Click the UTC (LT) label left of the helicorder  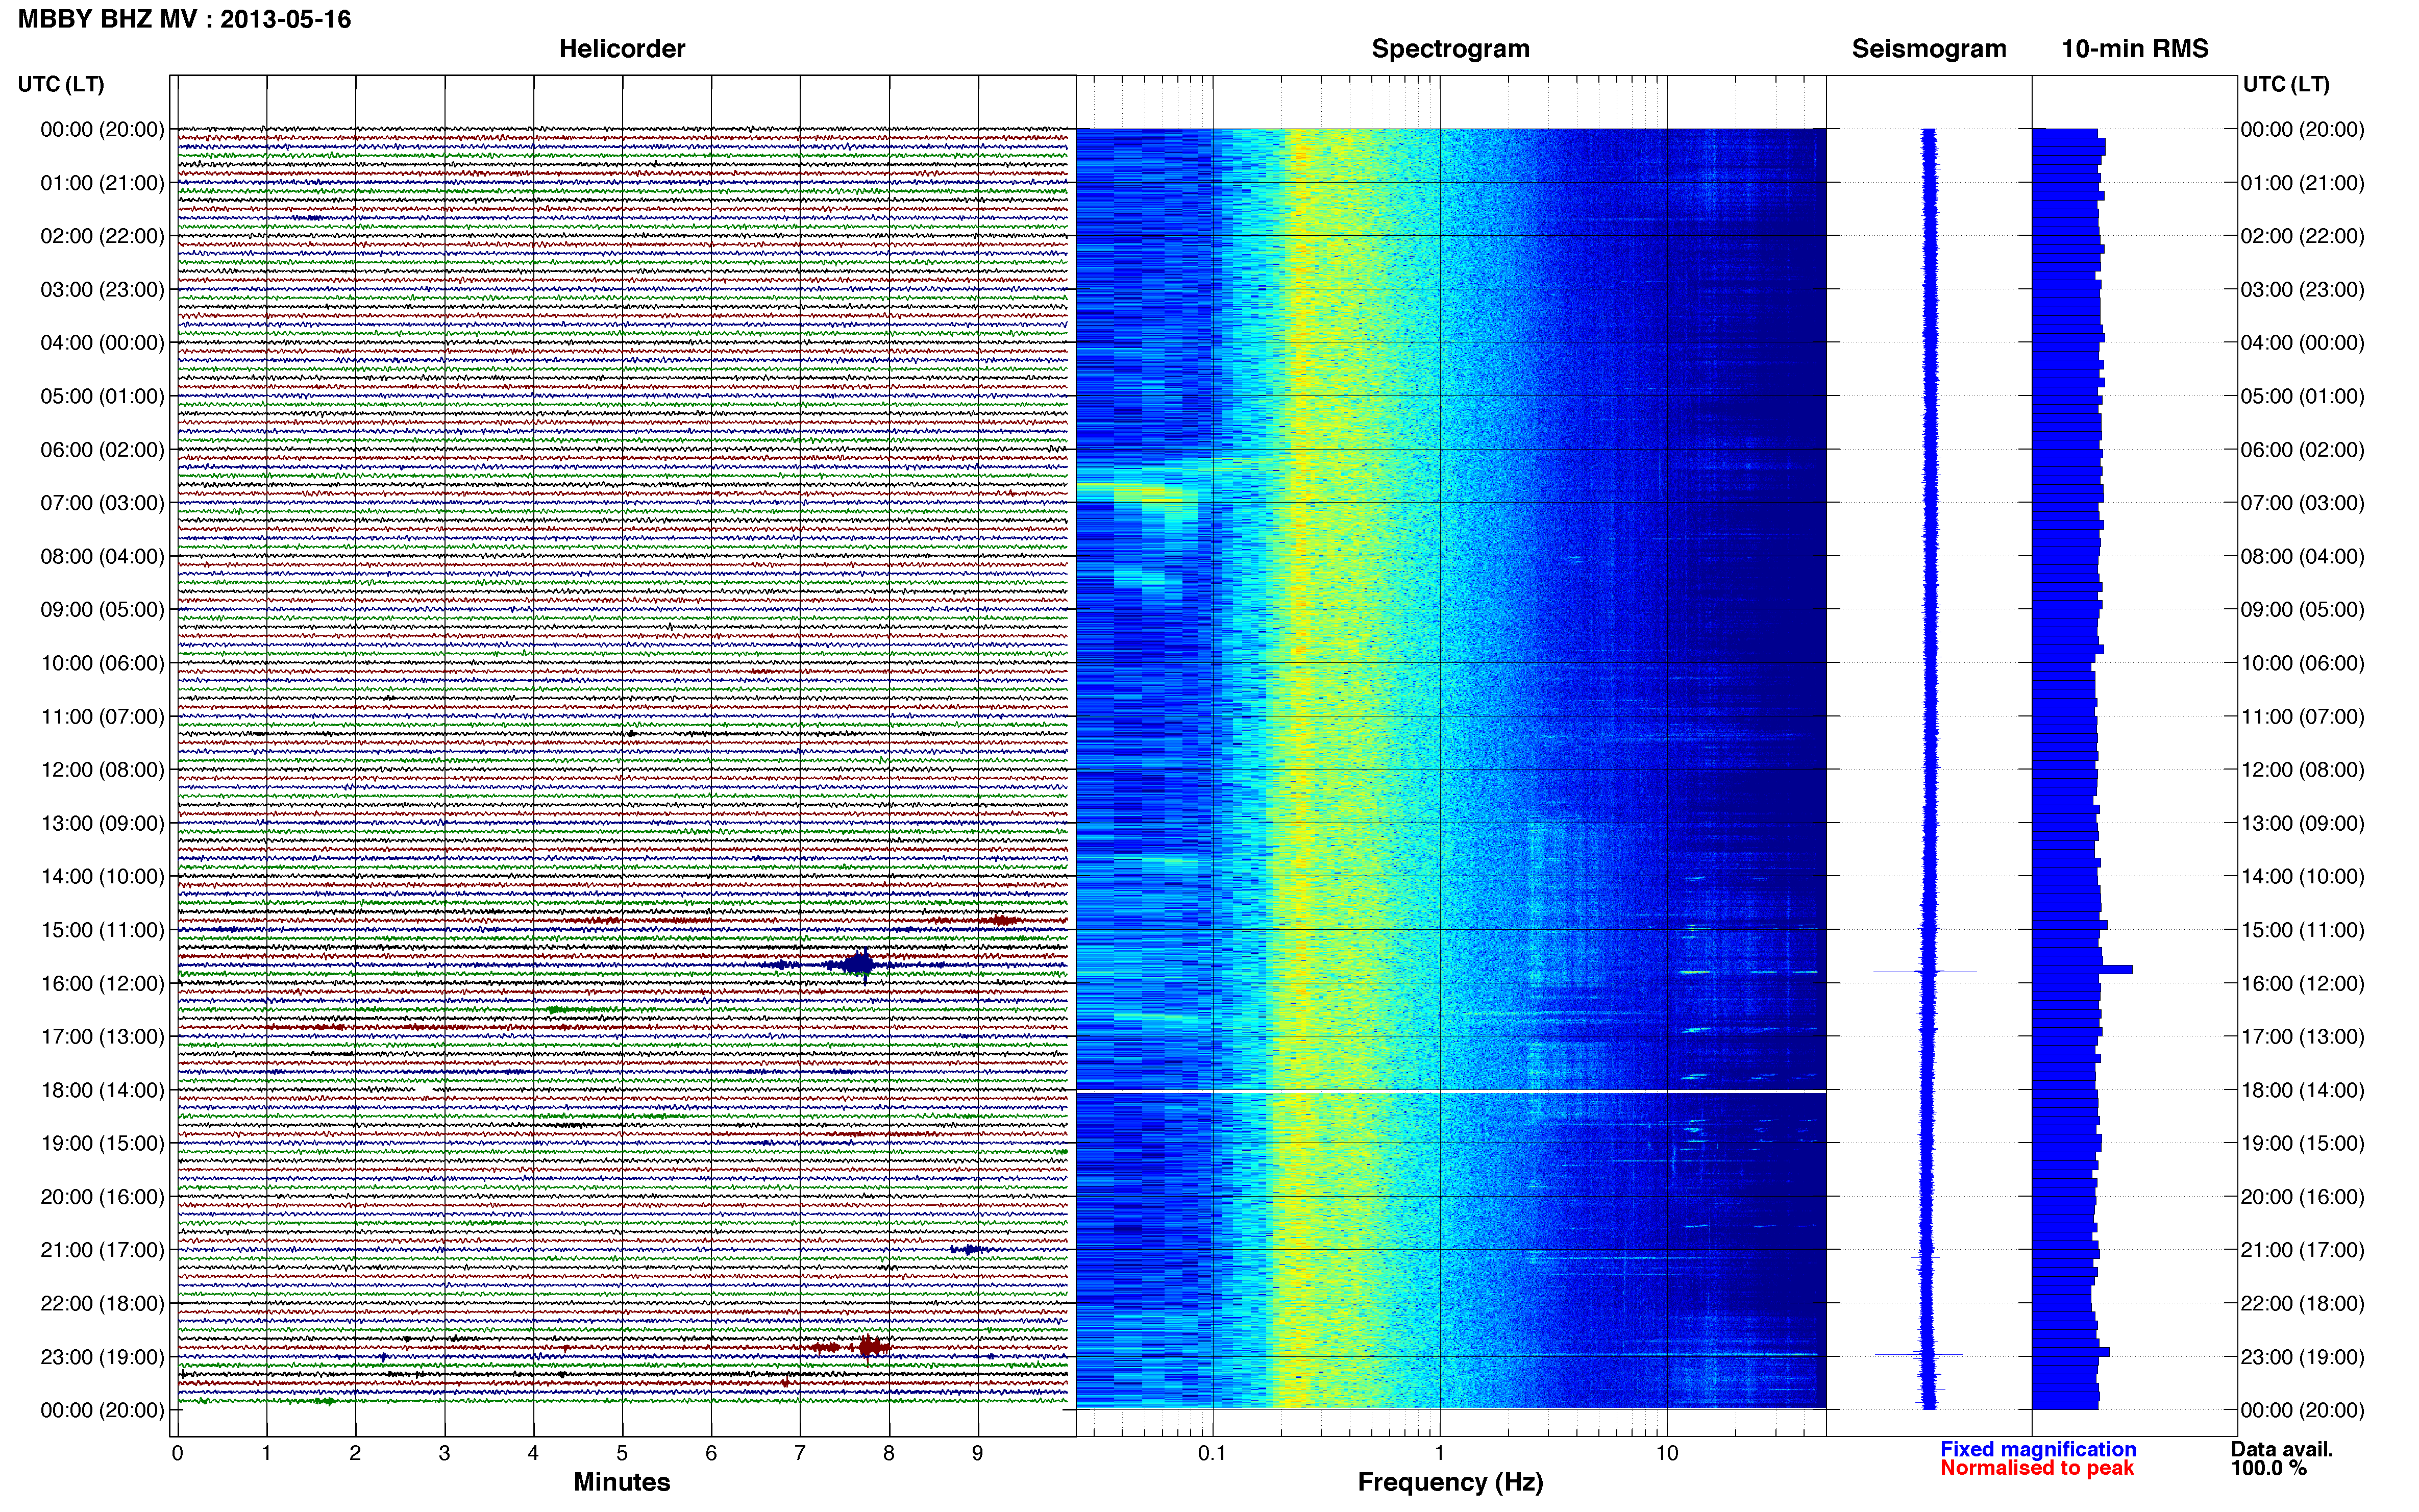pyautogui.click(x=61, y=84)
